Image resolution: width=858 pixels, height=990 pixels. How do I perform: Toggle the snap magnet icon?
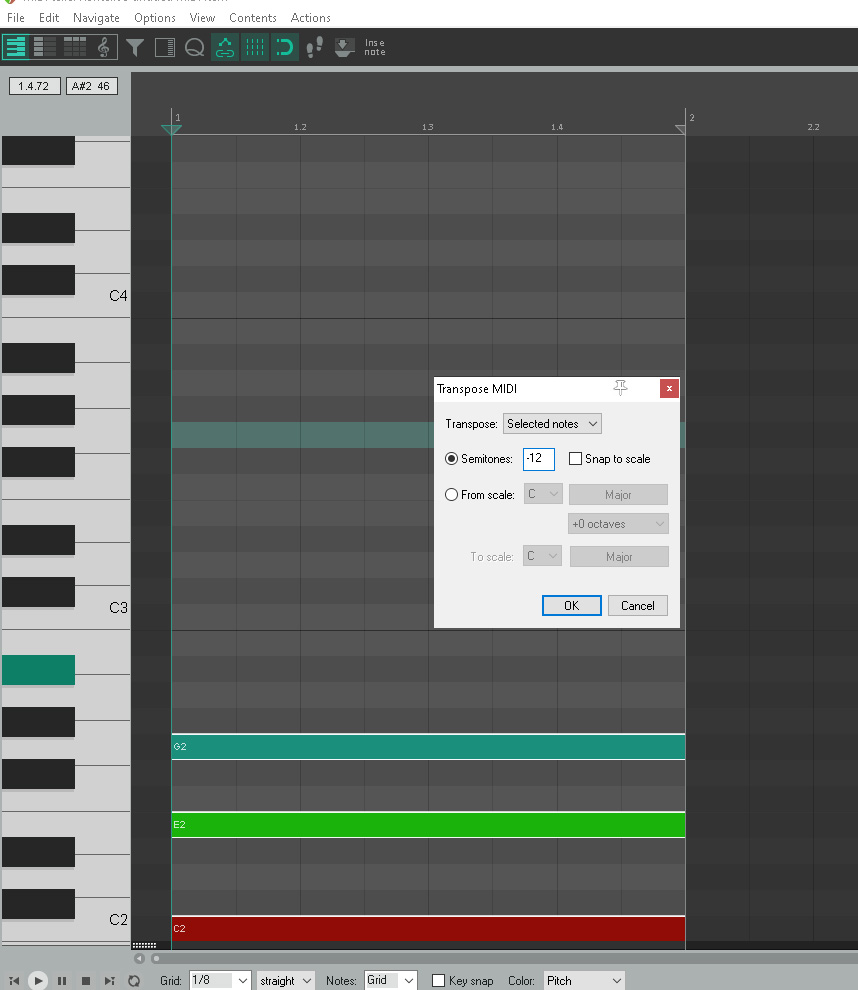[x=284, y=47]
